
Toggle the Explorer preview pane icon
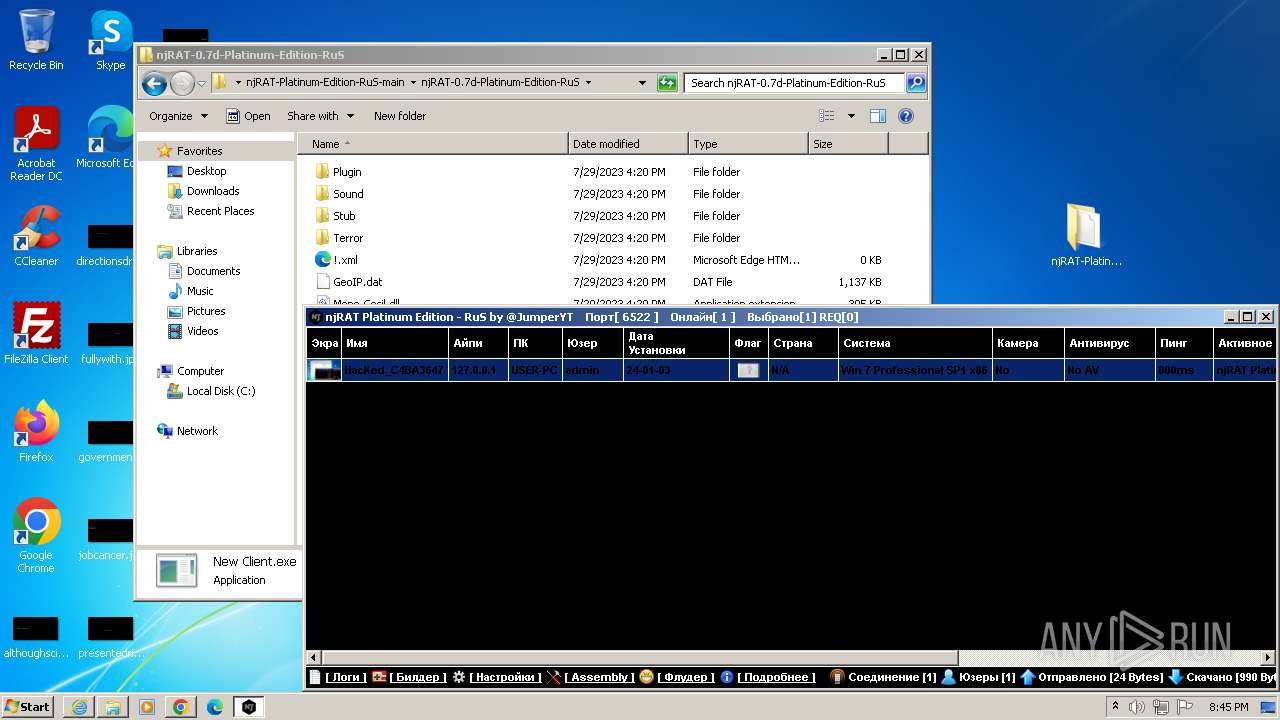[877, 116]
